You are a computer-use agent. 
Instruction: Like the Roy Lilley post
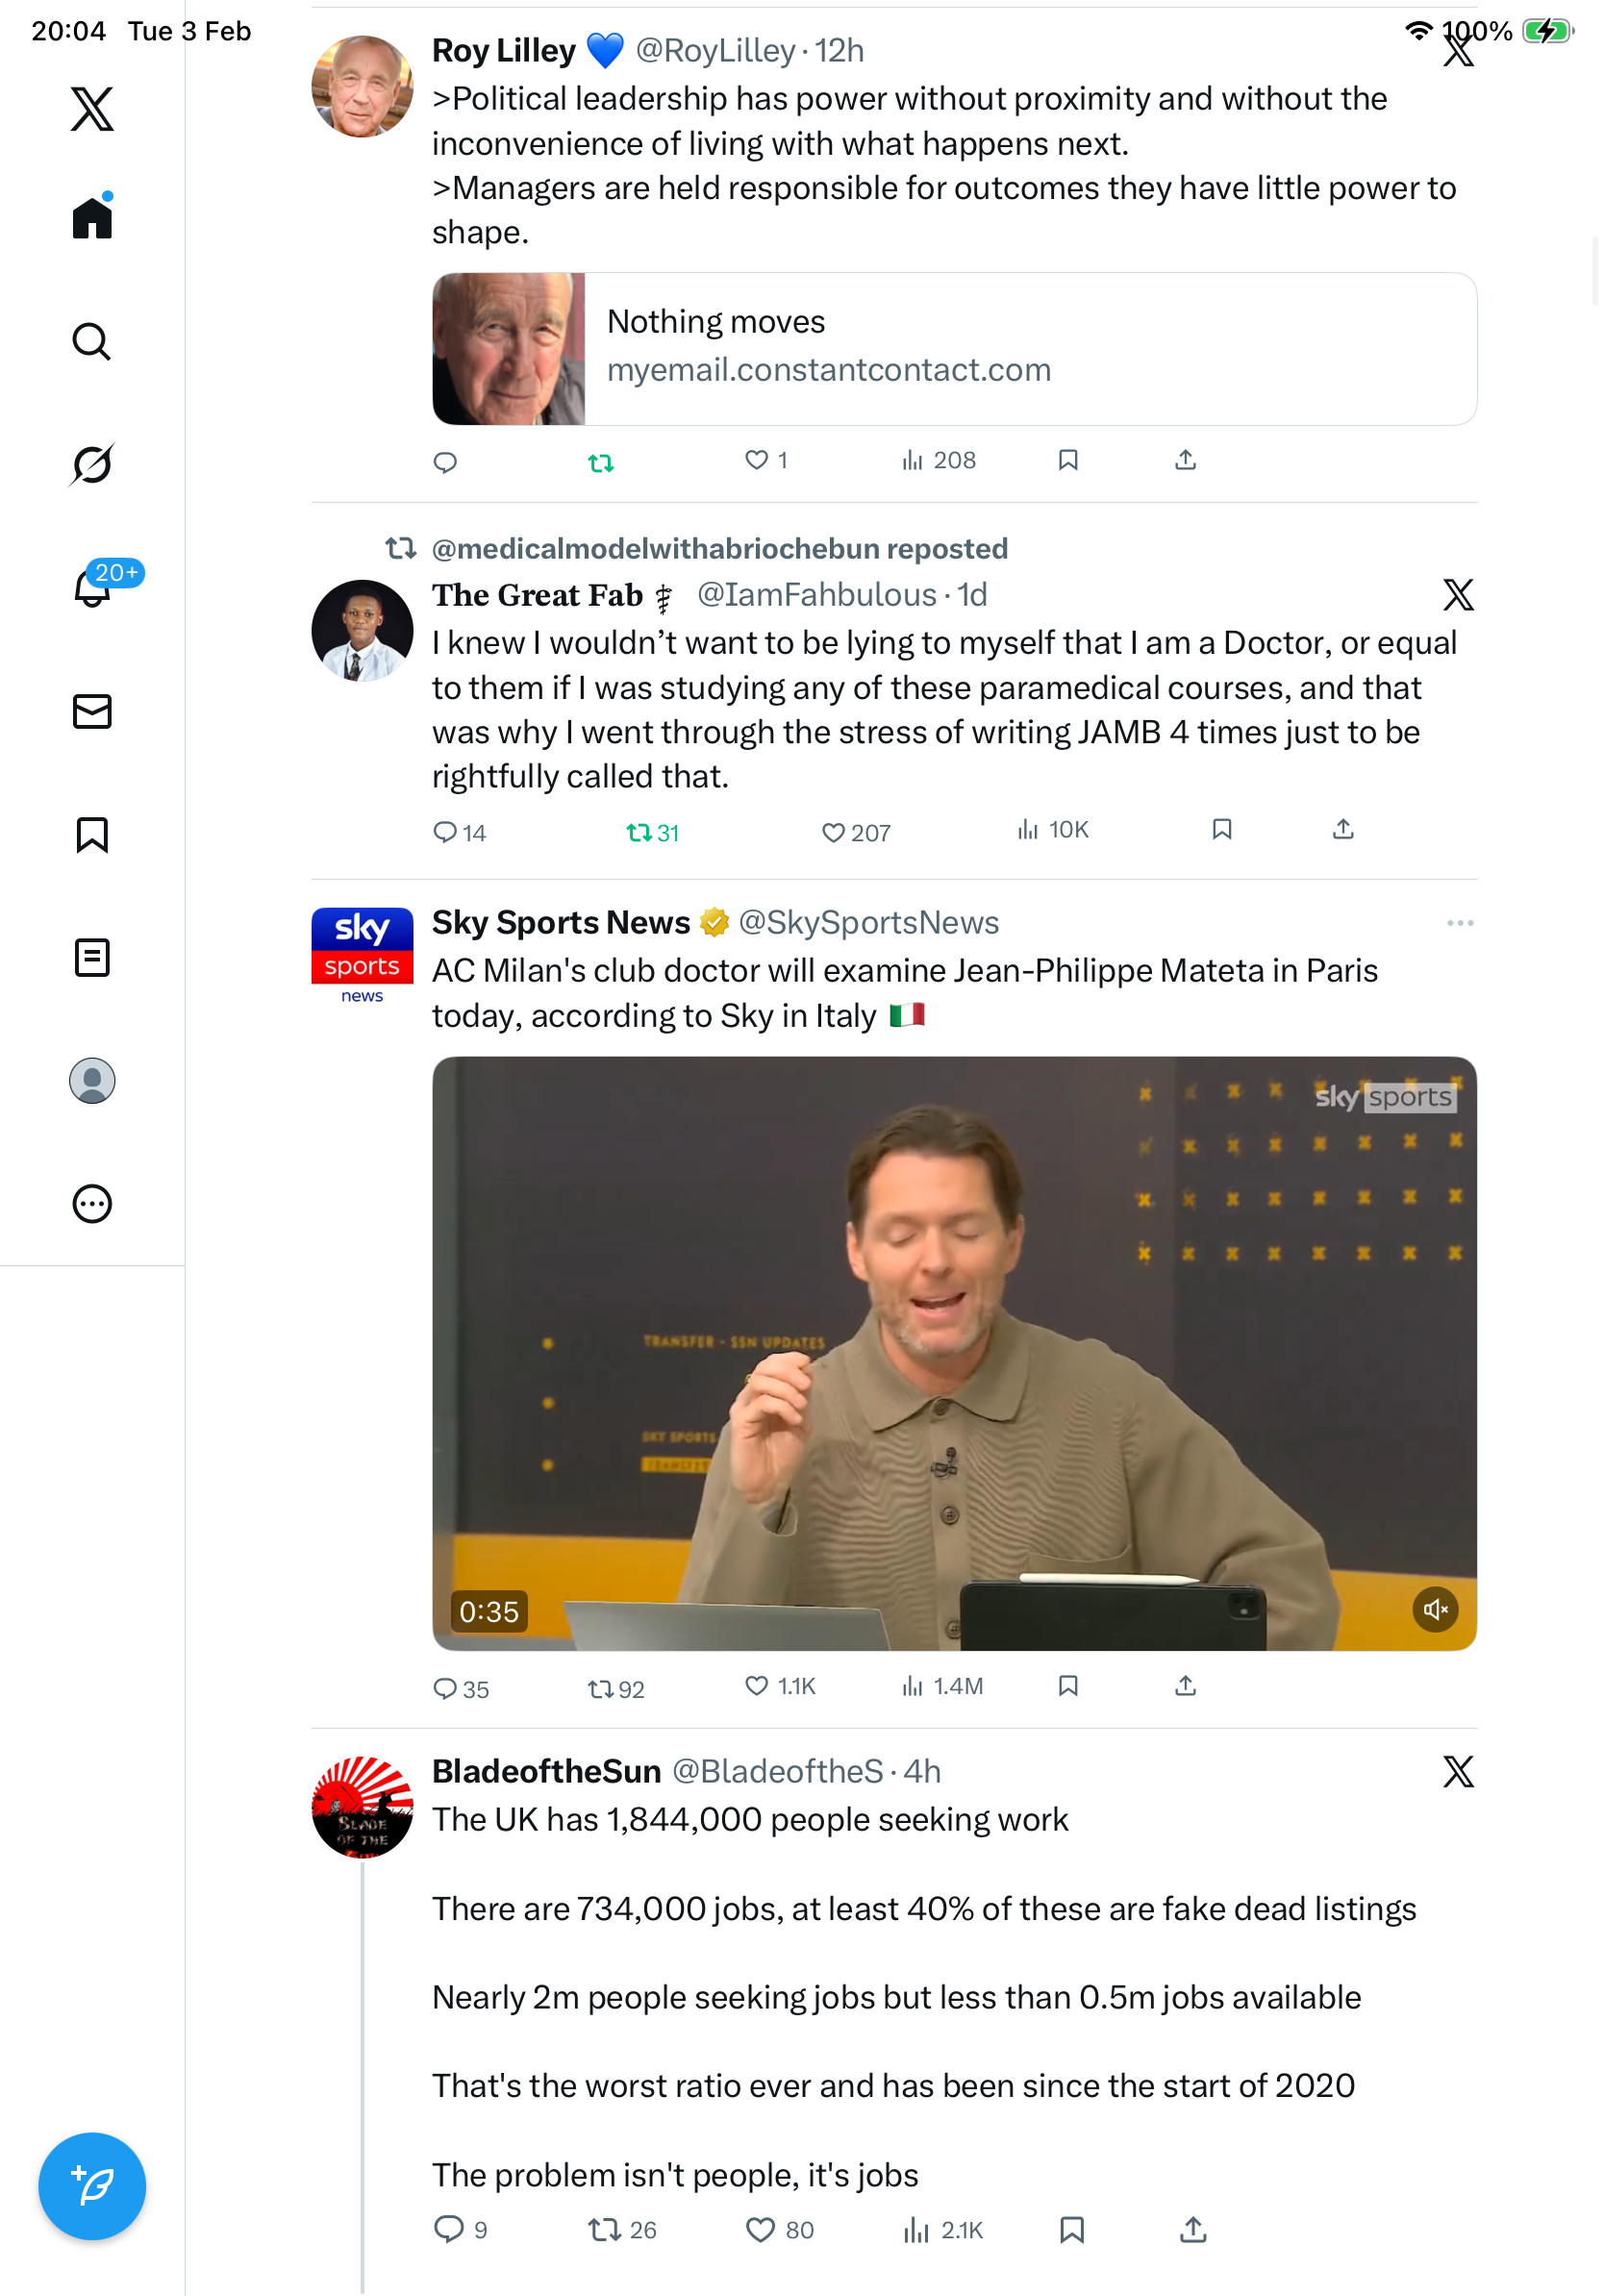tap(757, 460)
